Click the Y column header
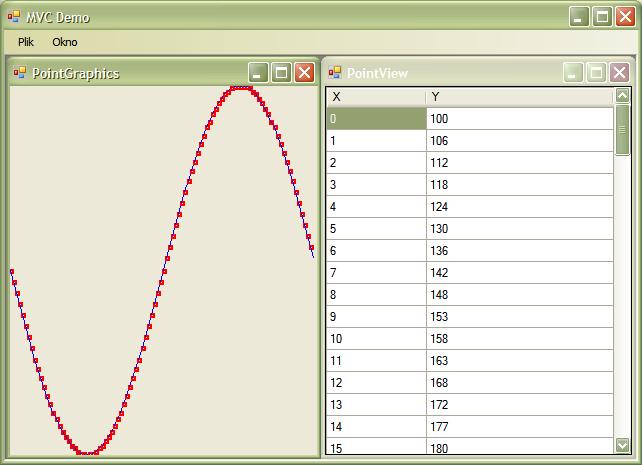The image size is (642, 465). [x=519, y=97]
